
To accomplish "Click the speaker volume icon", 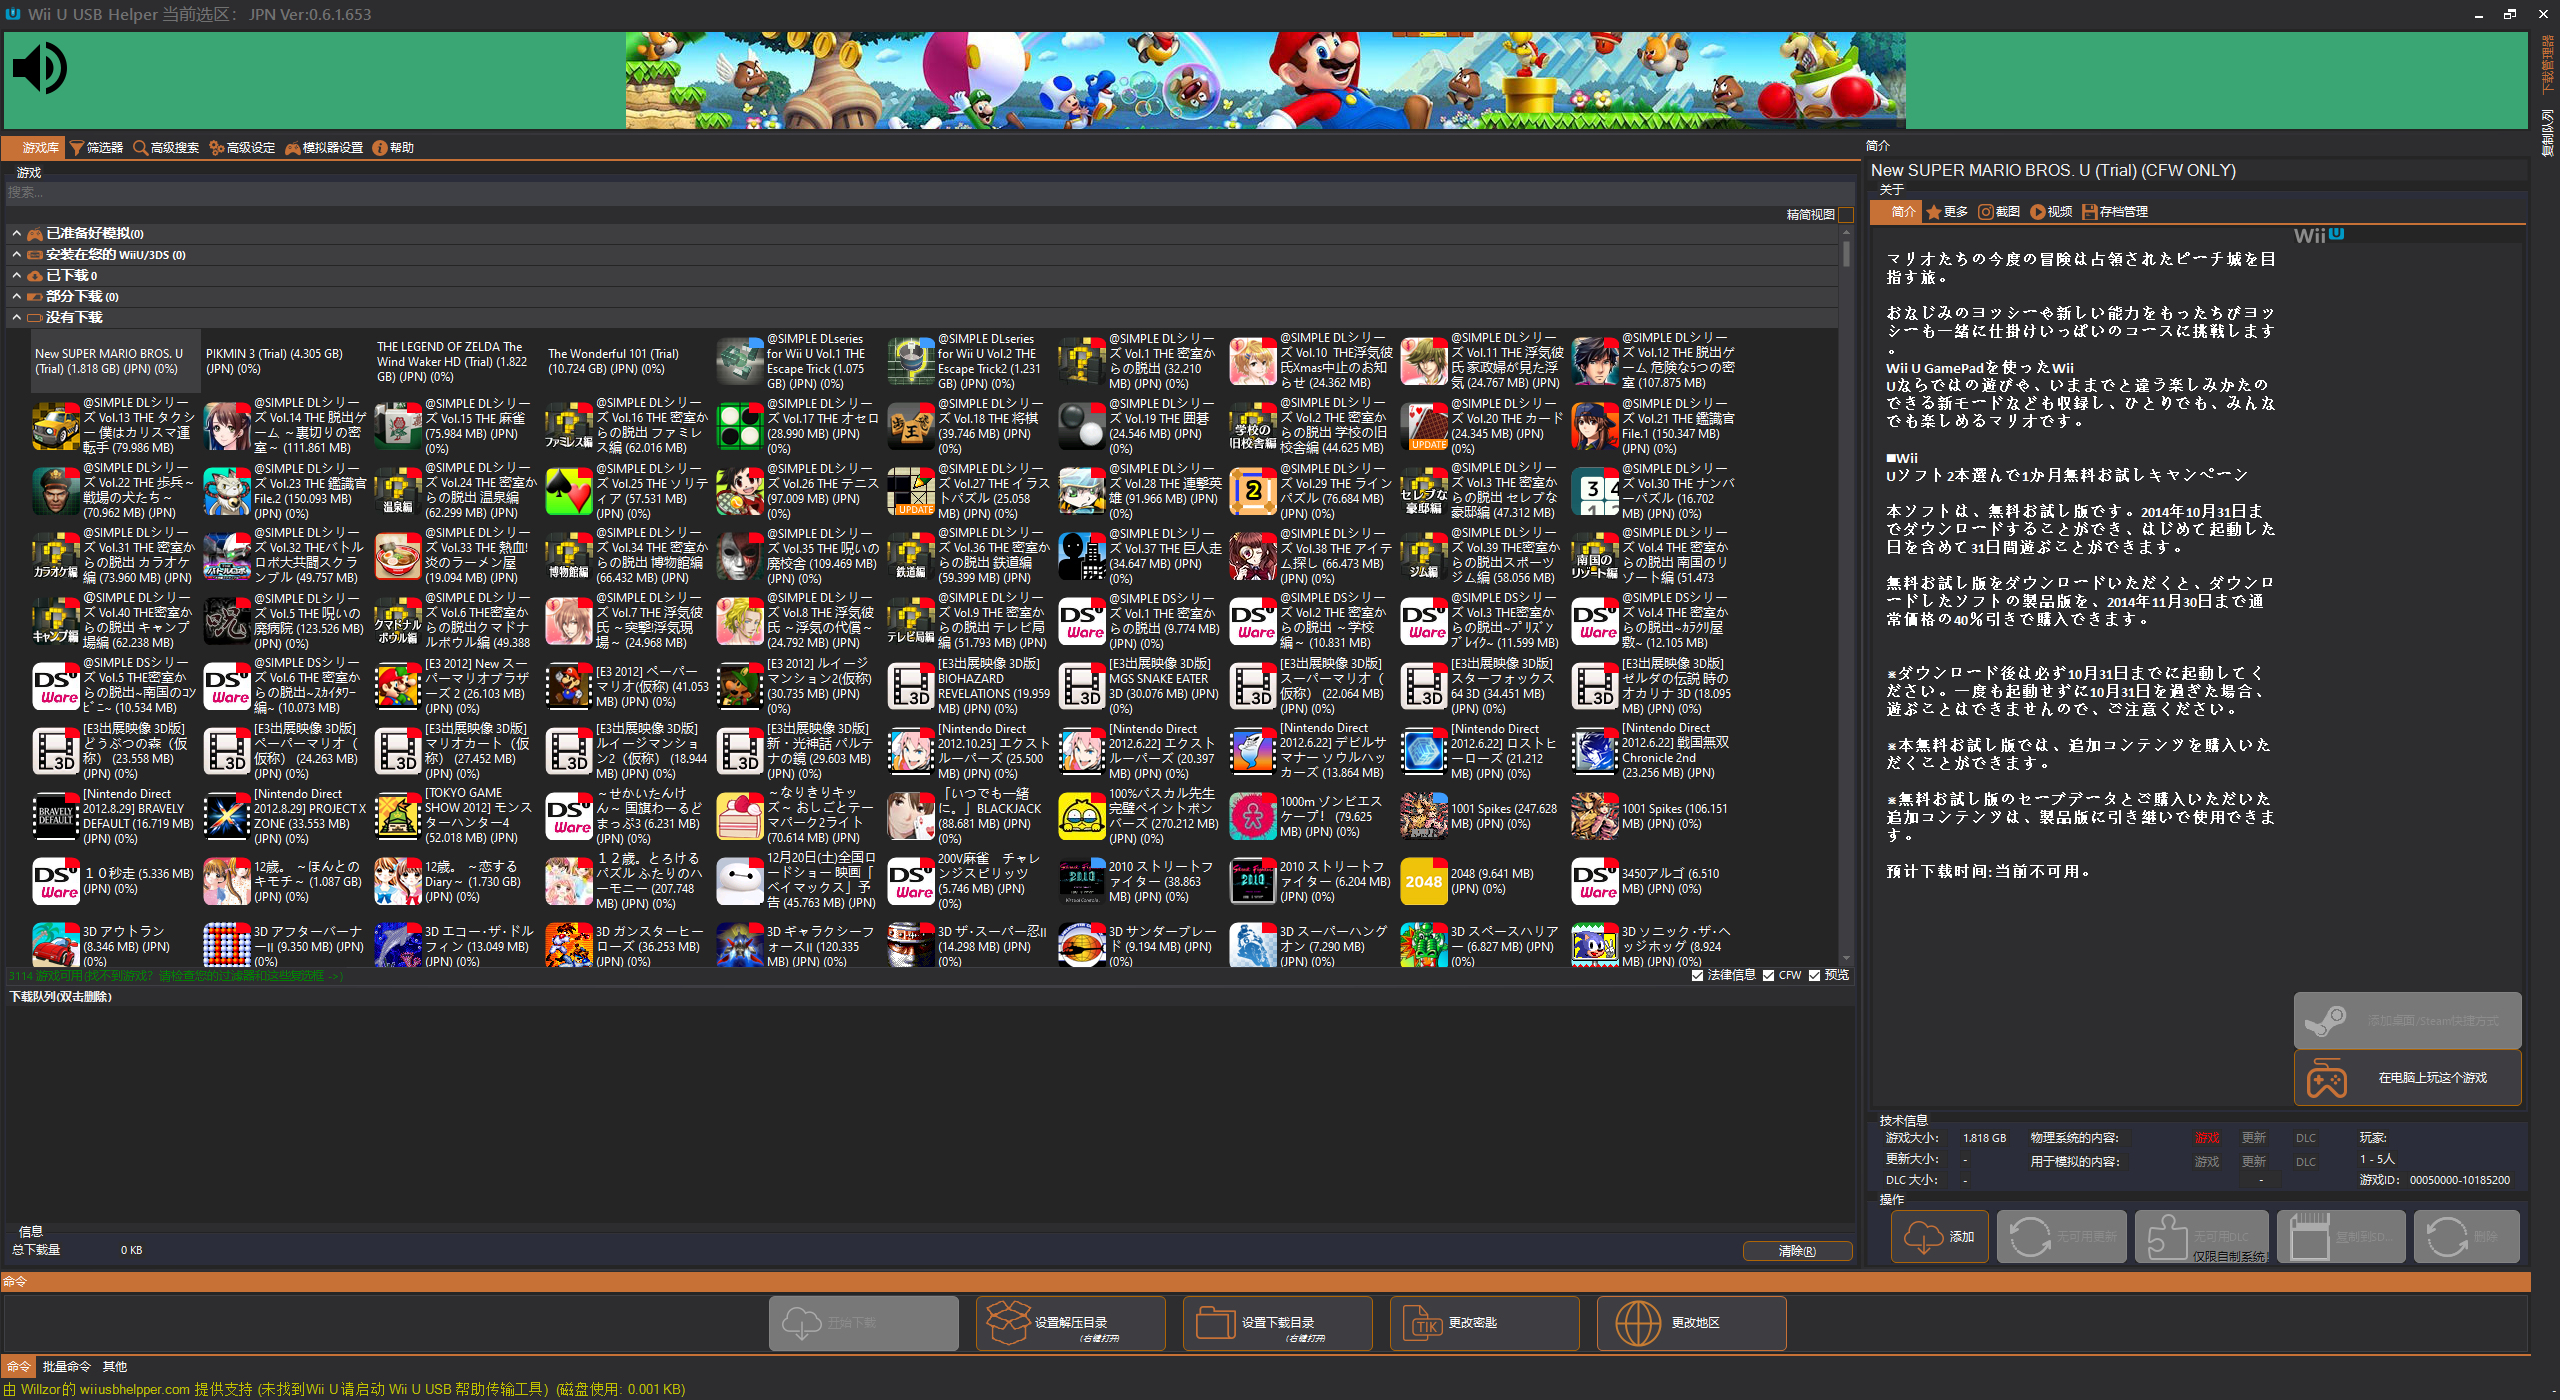I will click(40, 69).
